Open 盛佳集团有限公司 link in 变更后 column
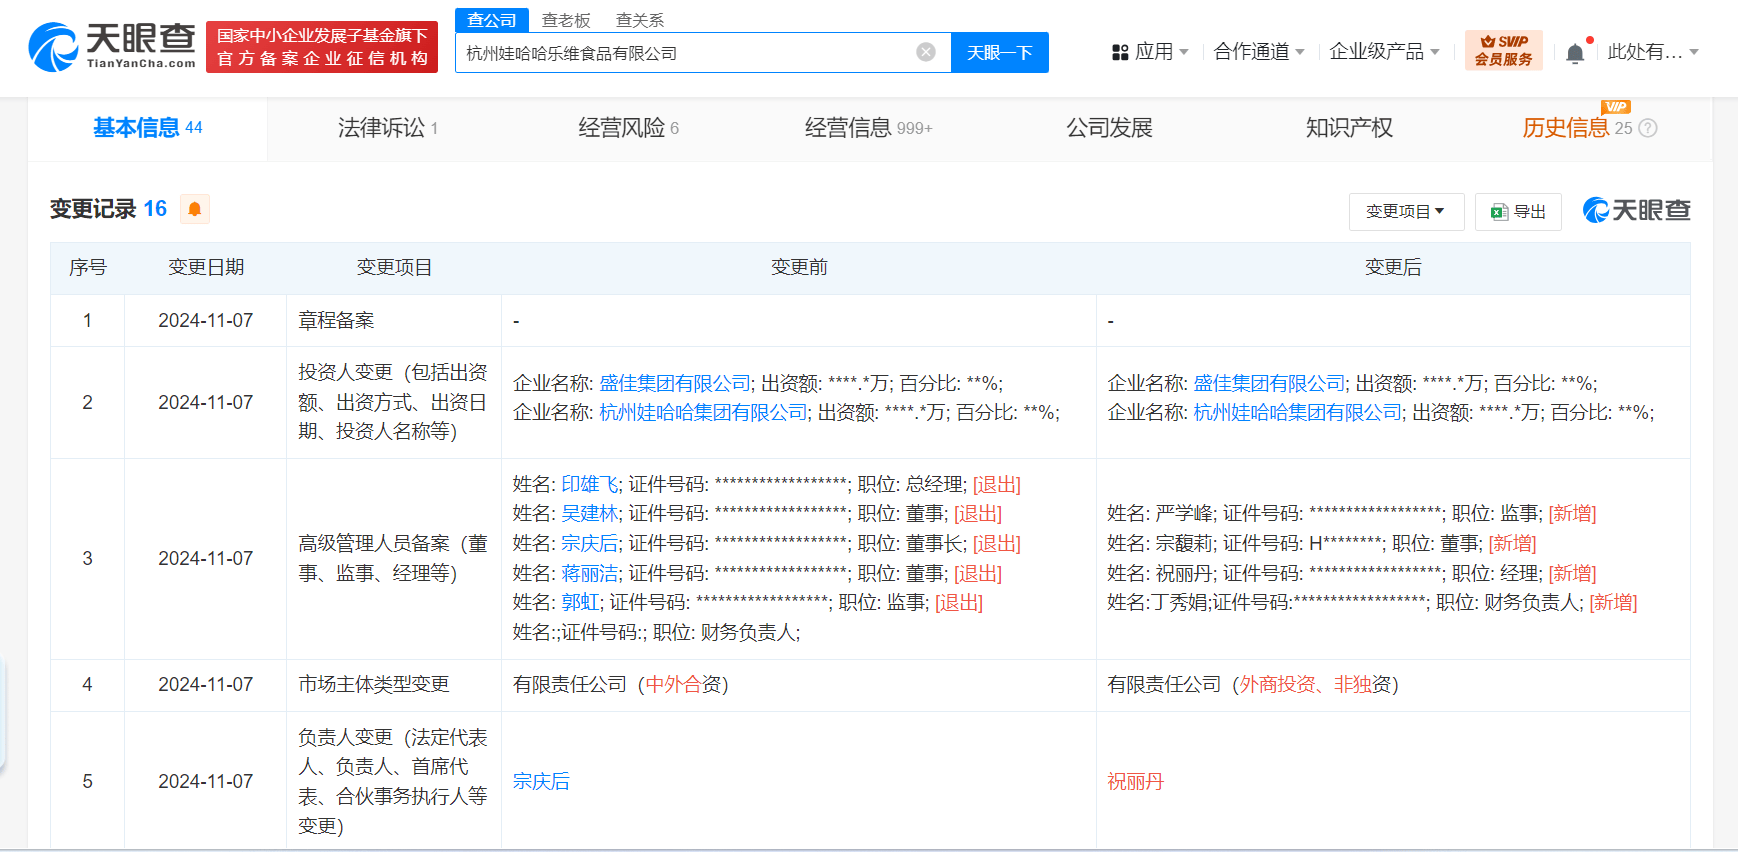The height and width of the screenshot is (852, 1738). pyautogui.click(x=1269, y=383)
